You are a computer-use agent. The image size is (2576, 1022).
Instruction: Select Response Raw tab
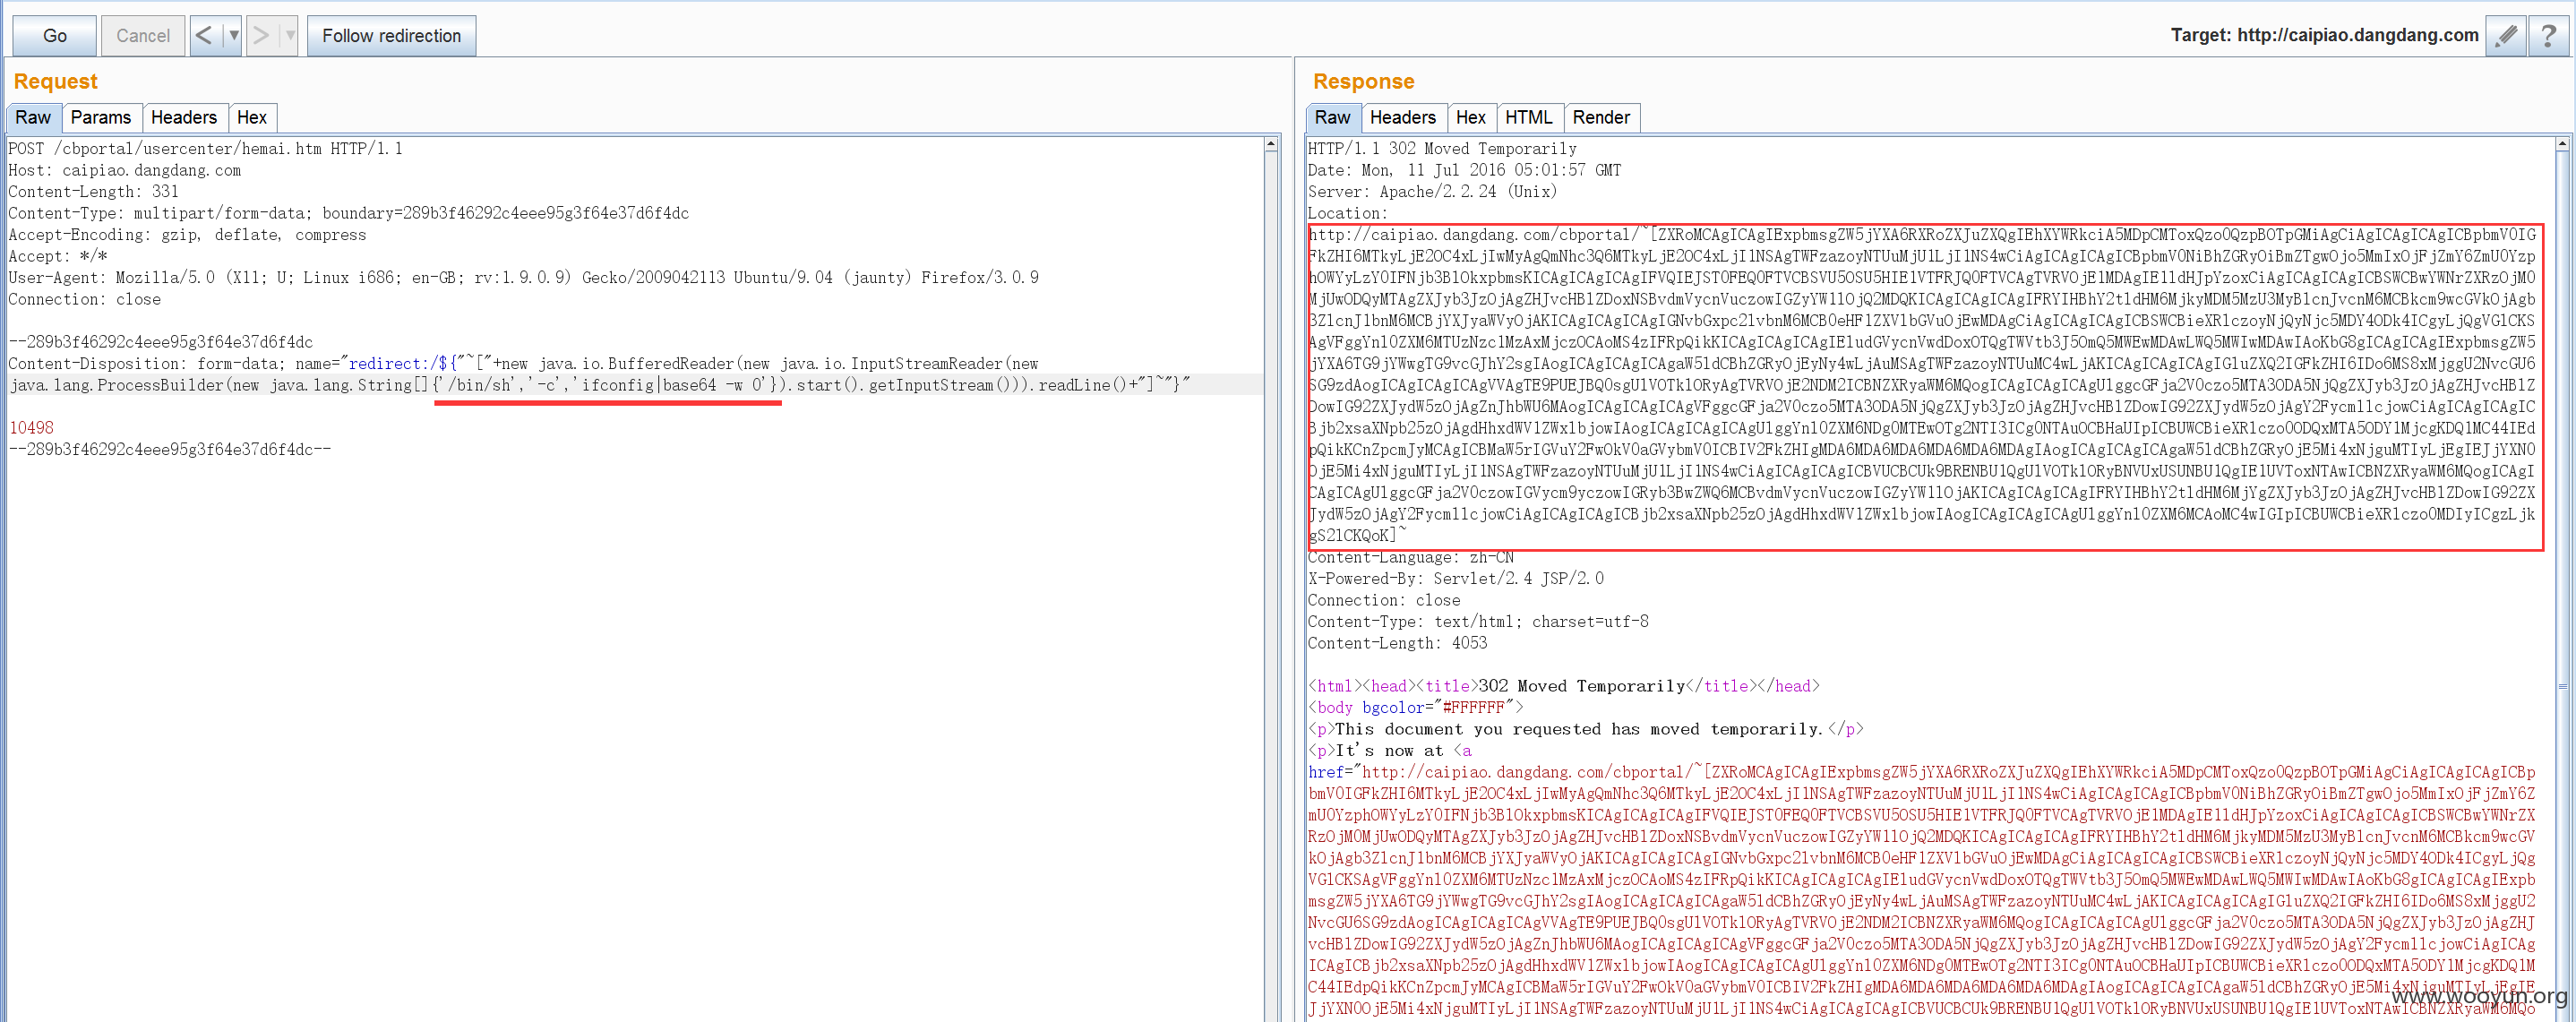click(1332, 117)
